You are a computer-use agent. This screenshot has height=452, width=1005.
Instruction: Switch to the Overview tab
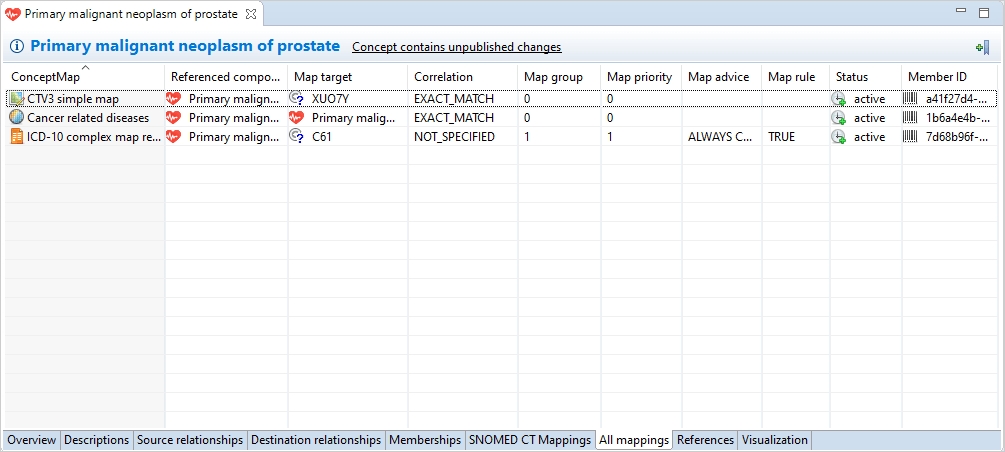coord(31,440)
